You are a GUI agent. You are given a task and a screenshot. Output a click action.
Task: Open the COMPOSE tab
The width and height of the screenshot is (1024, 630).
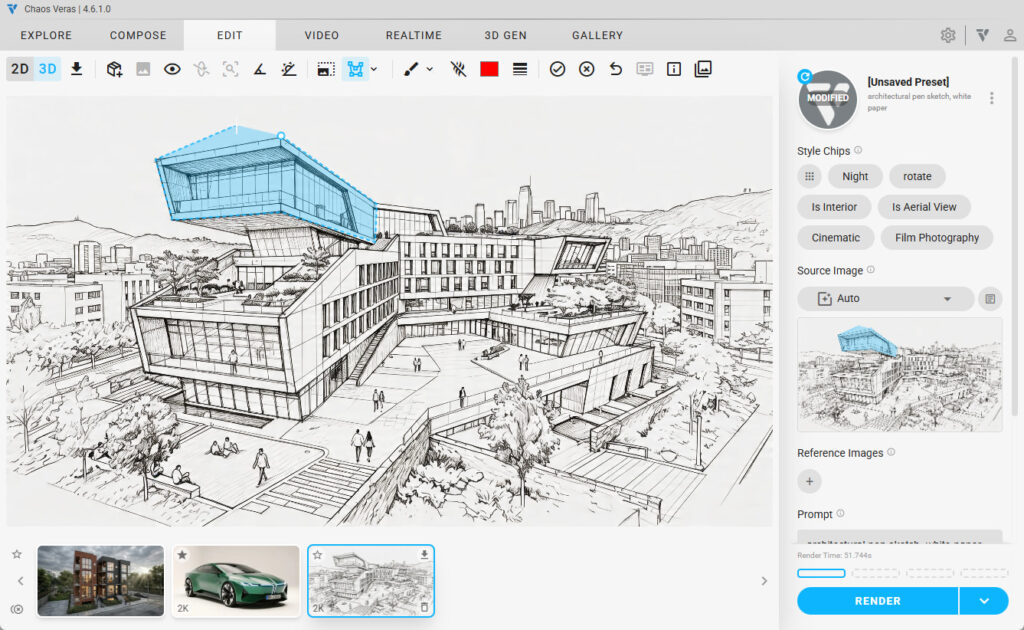point(138,35)
